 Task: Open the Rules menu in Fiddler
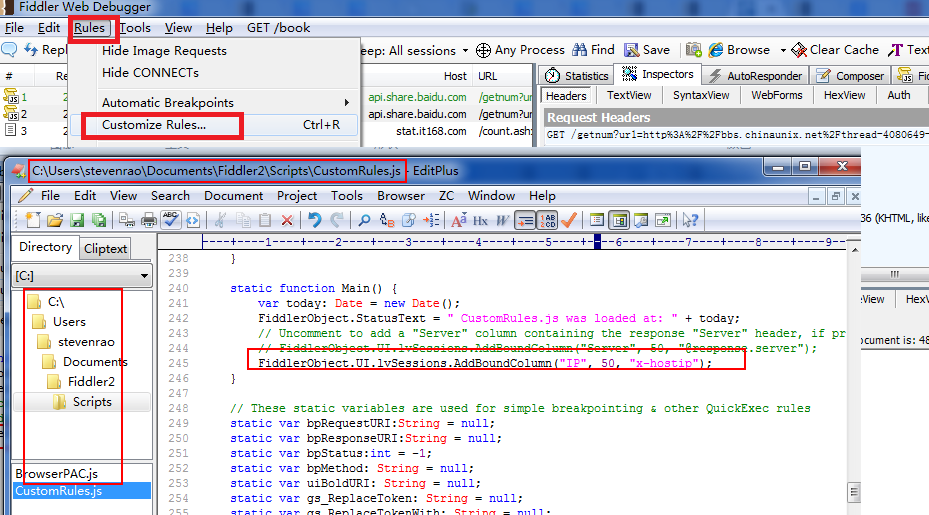89,28
